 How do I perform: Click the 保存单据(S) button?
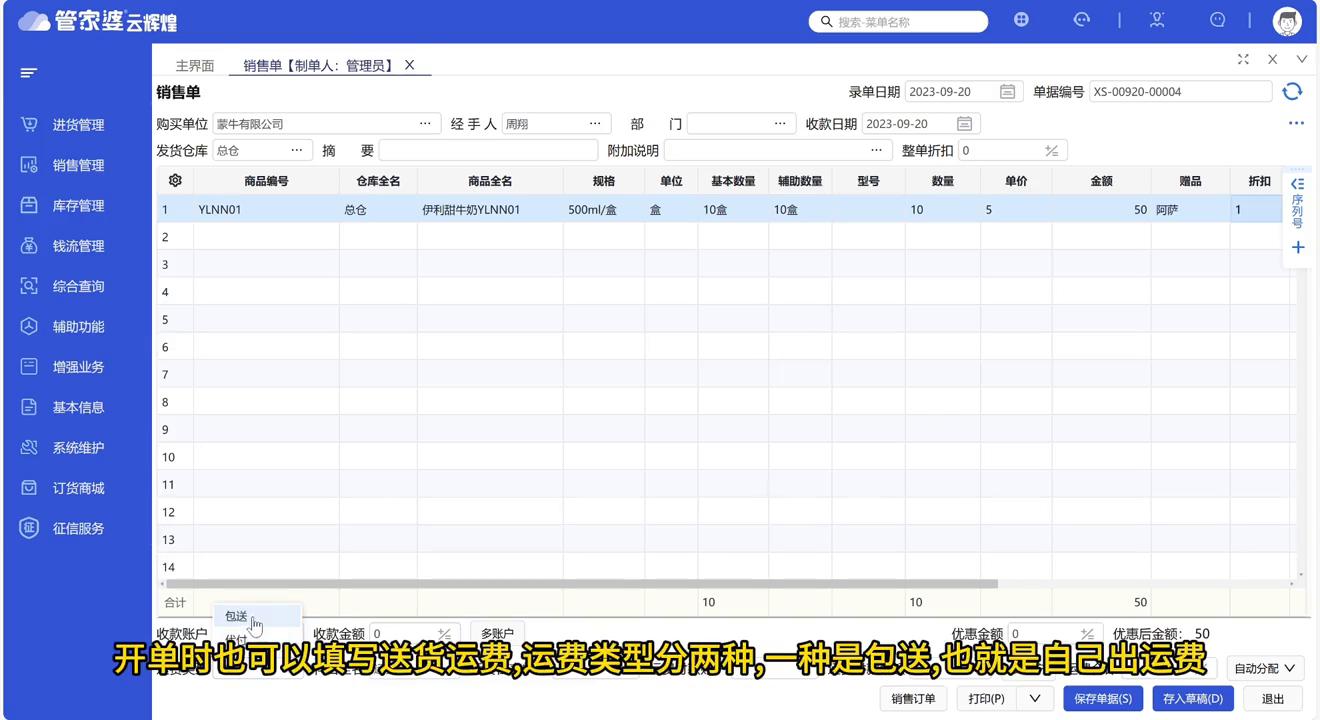point(1103,698)
